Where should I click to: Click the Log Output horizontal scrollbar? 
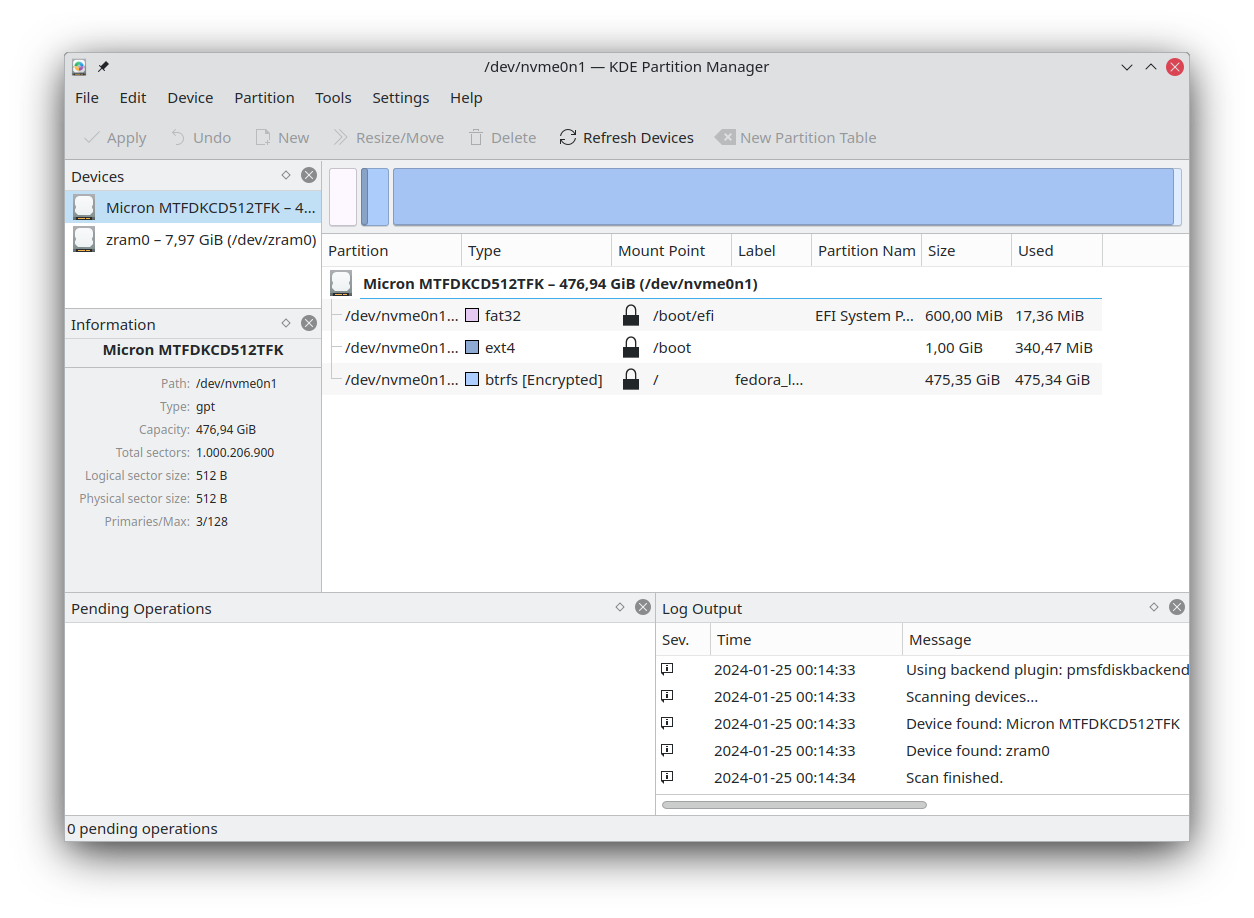pos(794,805)
